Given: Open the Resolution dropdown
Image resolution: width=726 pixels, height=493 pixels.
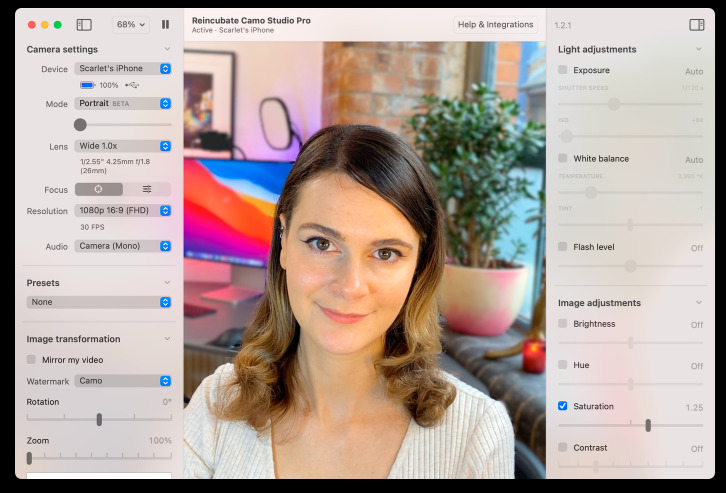Looking at the screenshot, I should [x=122, y=211].
